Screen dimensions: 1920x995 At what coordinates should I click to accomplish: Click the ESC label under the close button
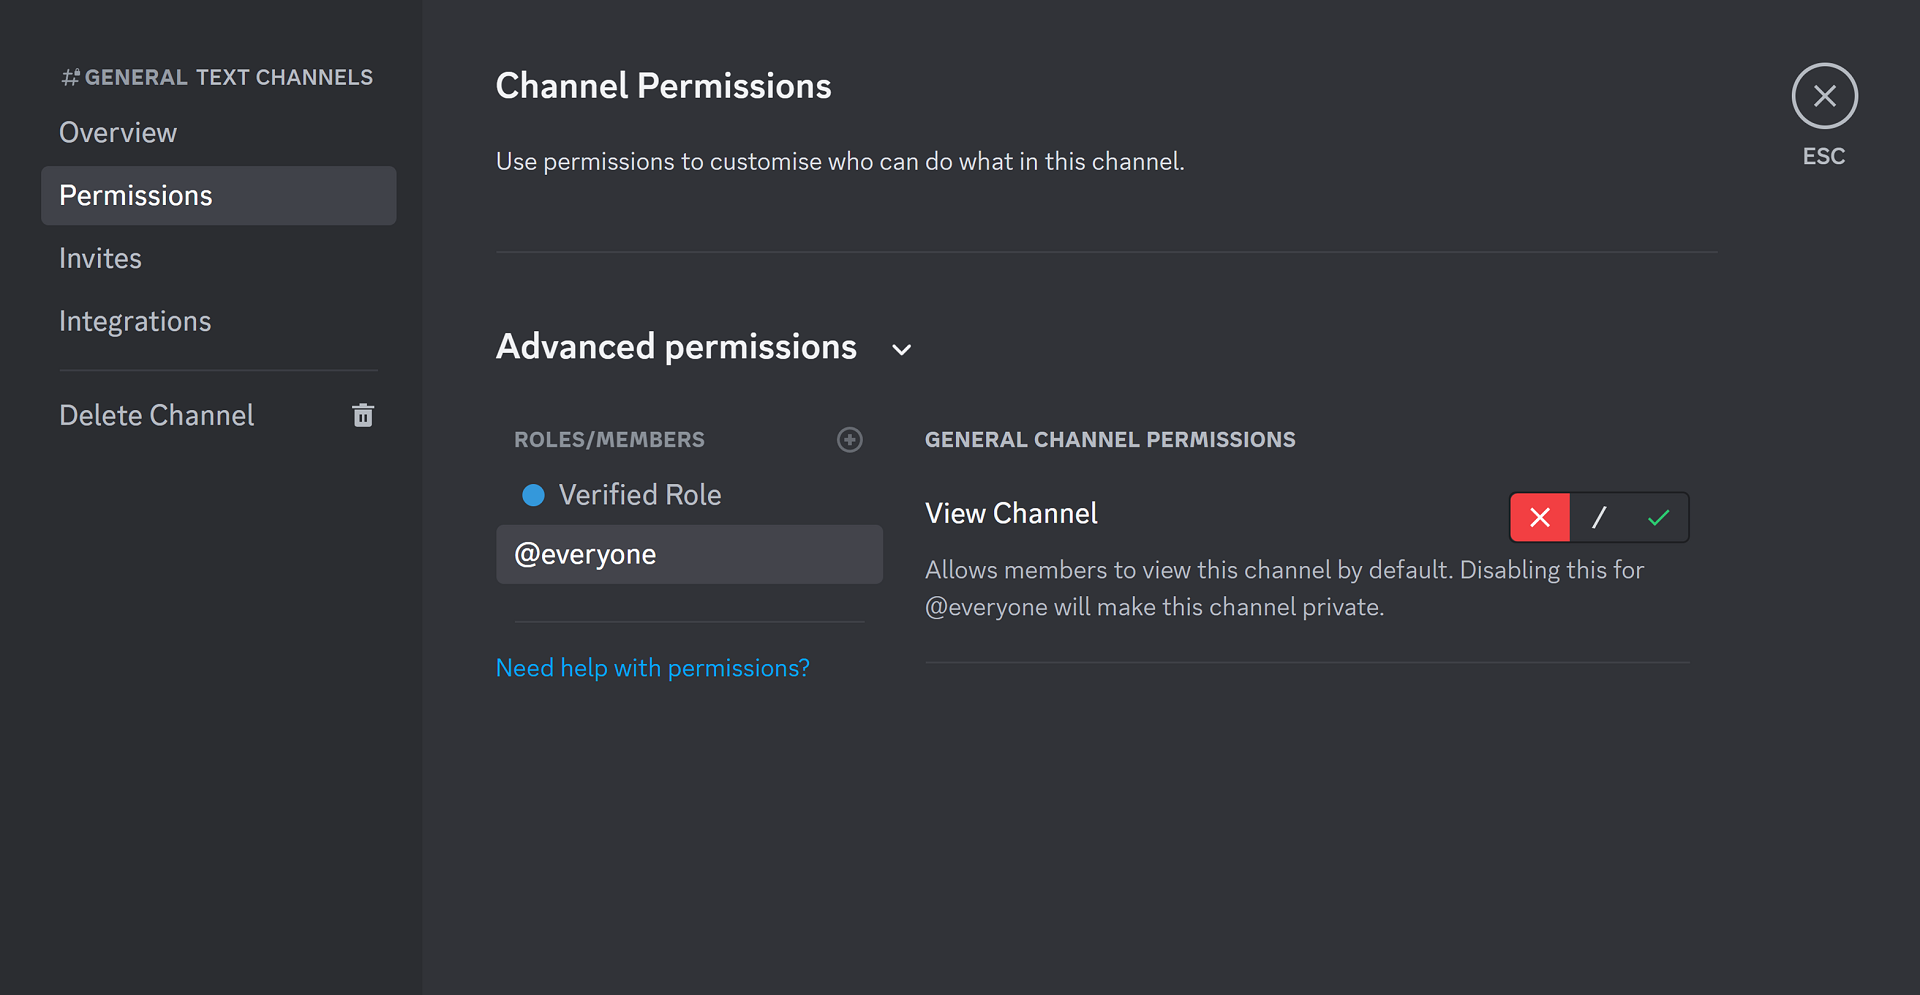1824,157
